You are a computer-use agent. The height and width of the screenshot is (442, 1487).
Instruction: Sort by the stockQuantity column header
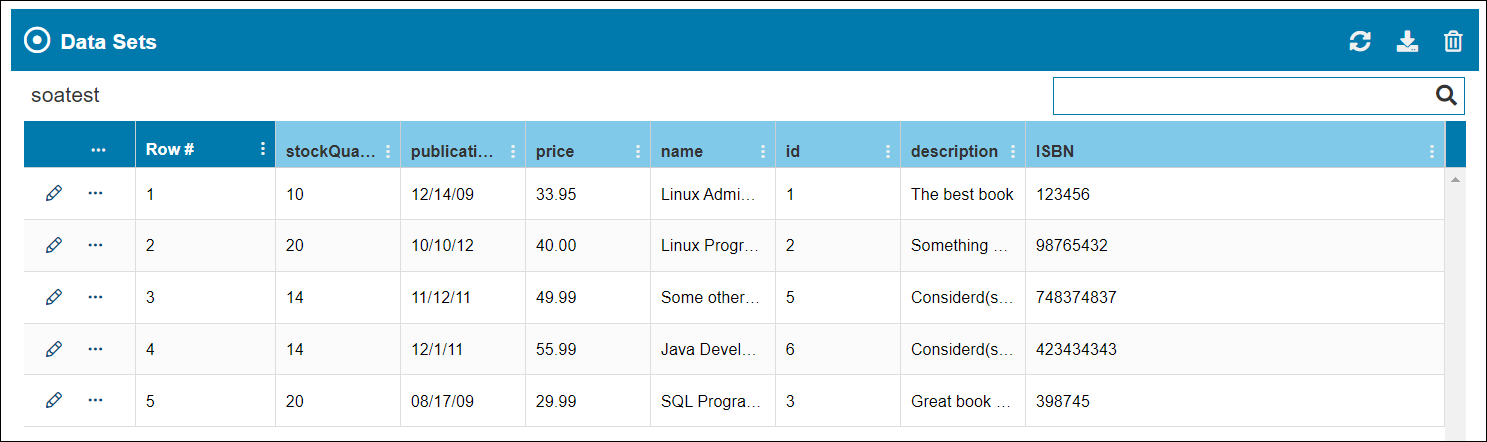pyautogui.click(x=331, y=152)
